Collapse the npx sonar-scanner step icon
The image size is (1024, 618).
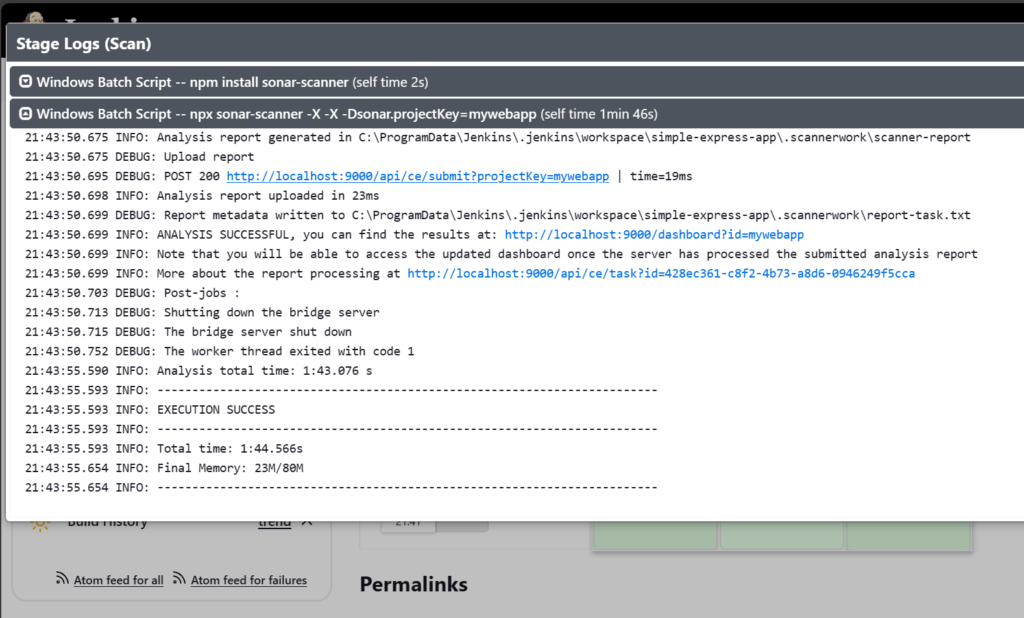click(25, 114)
